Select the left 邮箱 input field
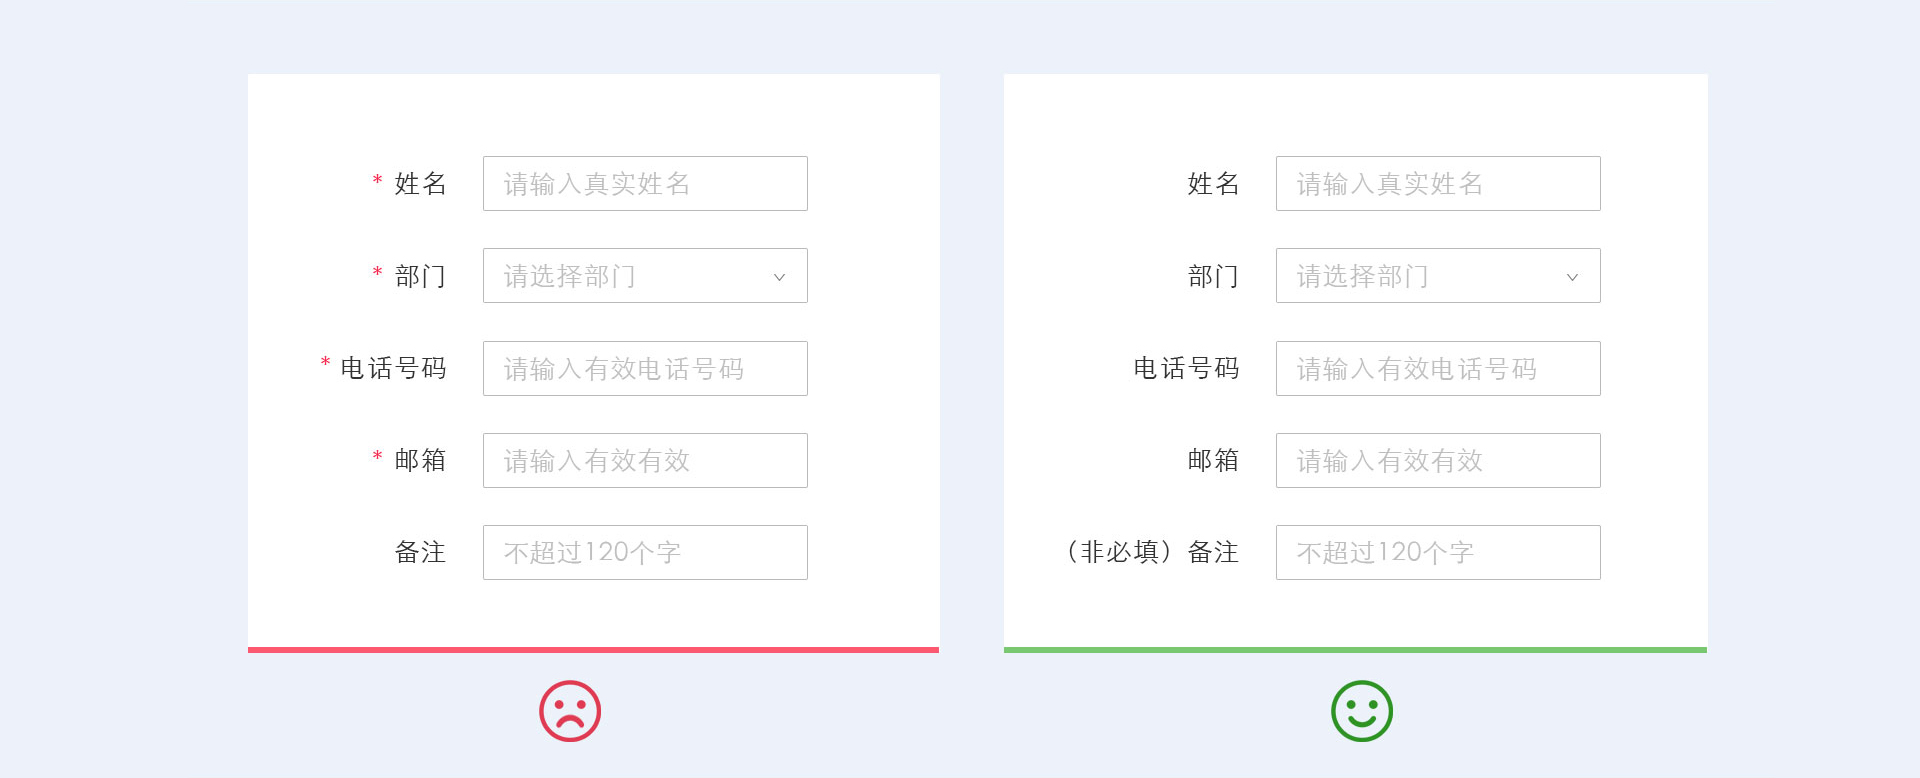Image resolution: width=1920 pixels, height=778 pixels. coord(645,461)
